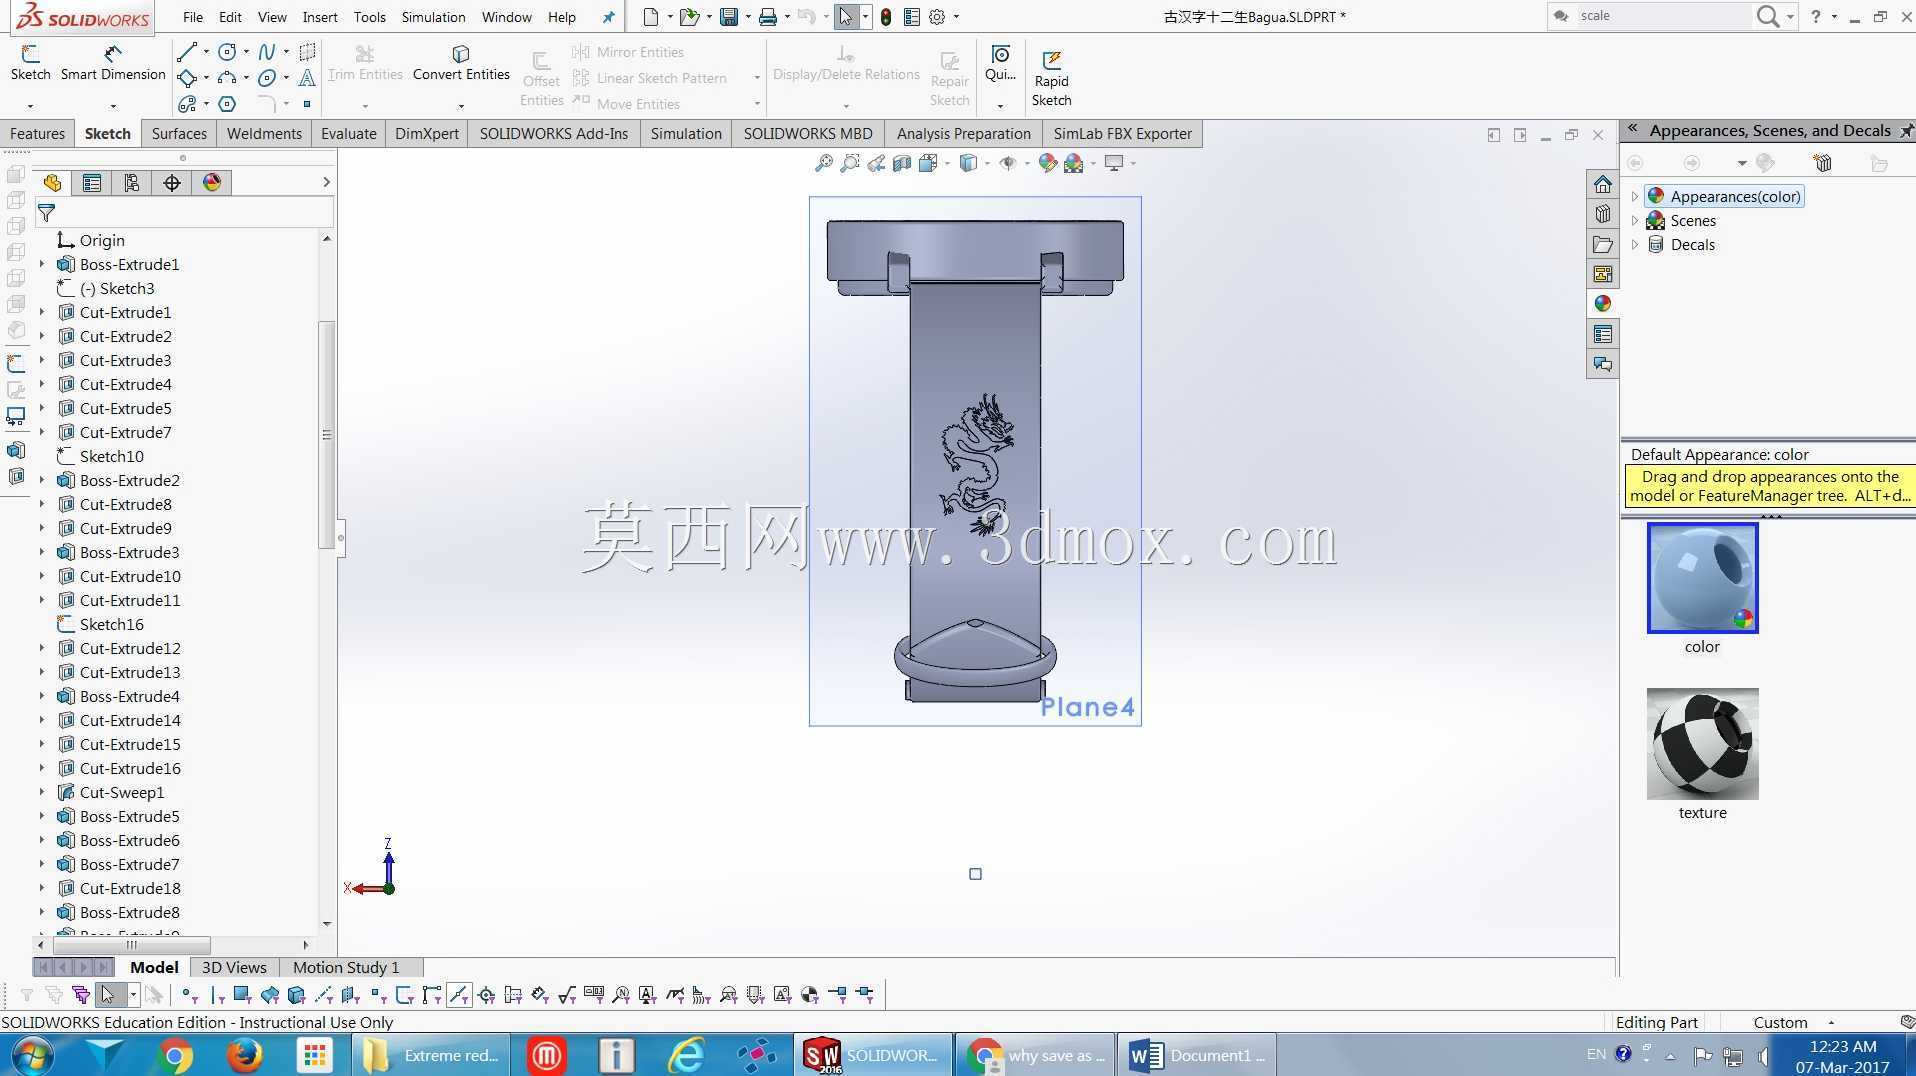Open the Options gear icon

[937, 17]
